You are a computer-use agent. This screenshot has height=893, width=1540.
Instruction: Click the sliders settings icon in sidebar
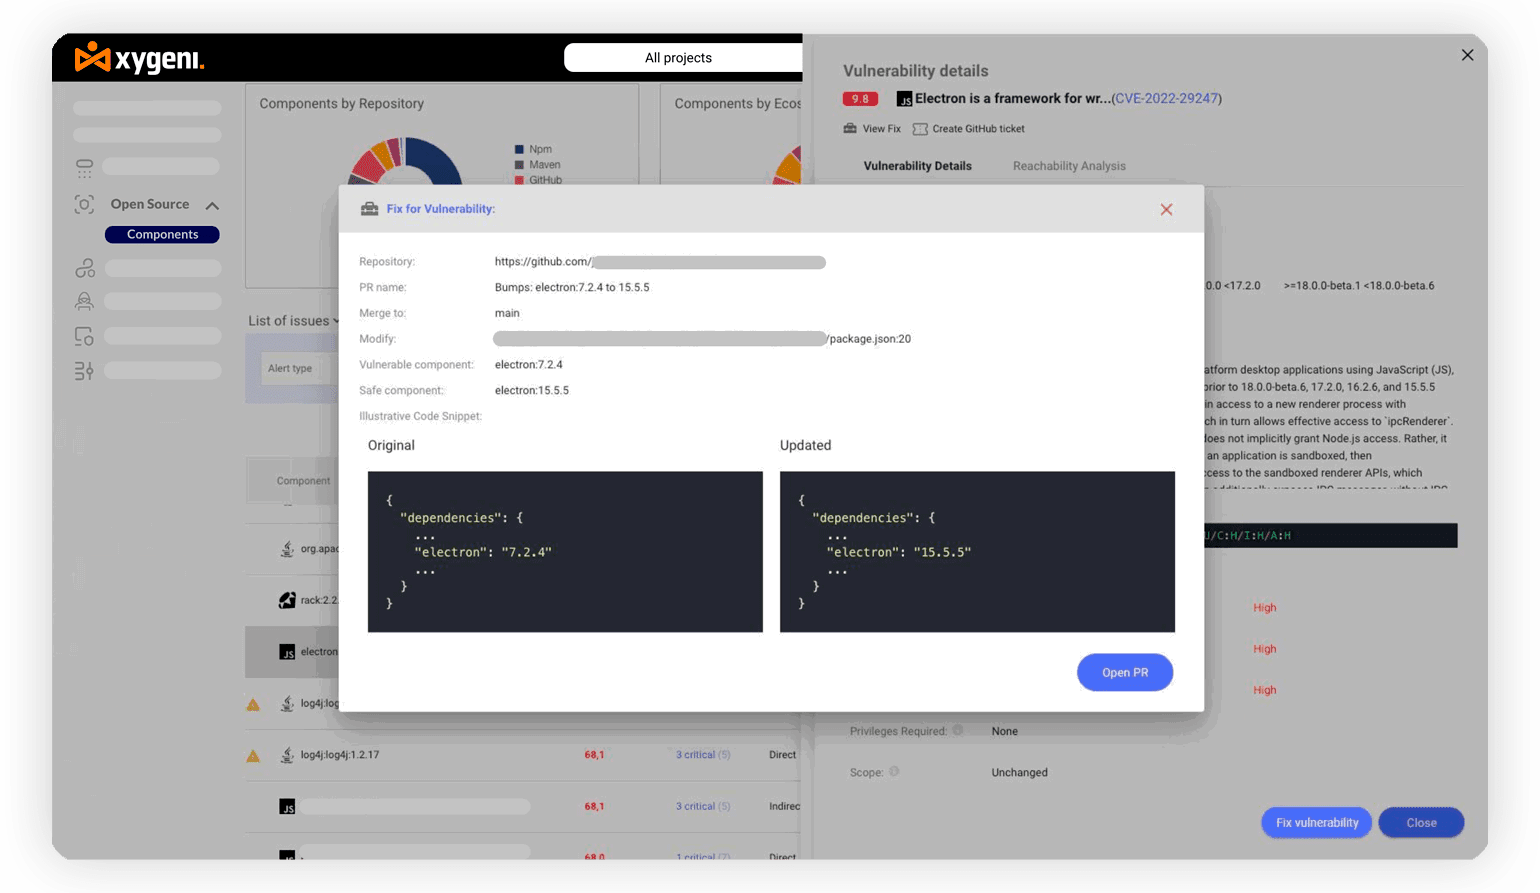point(85,371)
